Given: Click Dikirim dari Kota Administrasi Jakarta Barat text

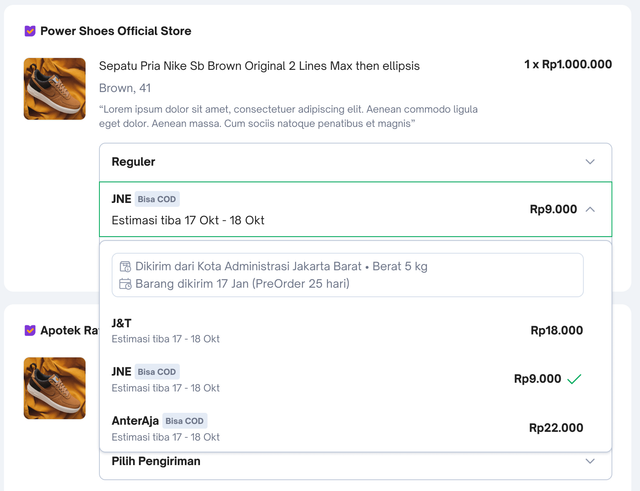Looking at the screenshot, I should 248,267.
